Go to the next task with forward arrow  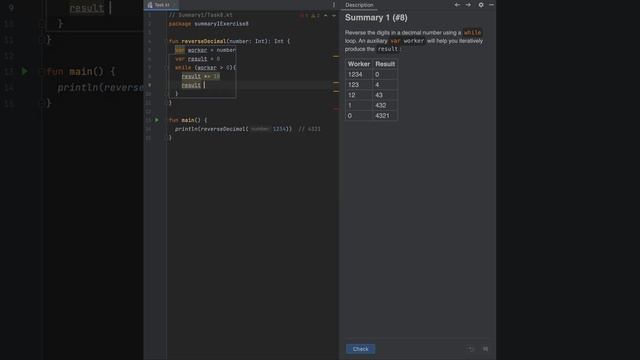468,5
